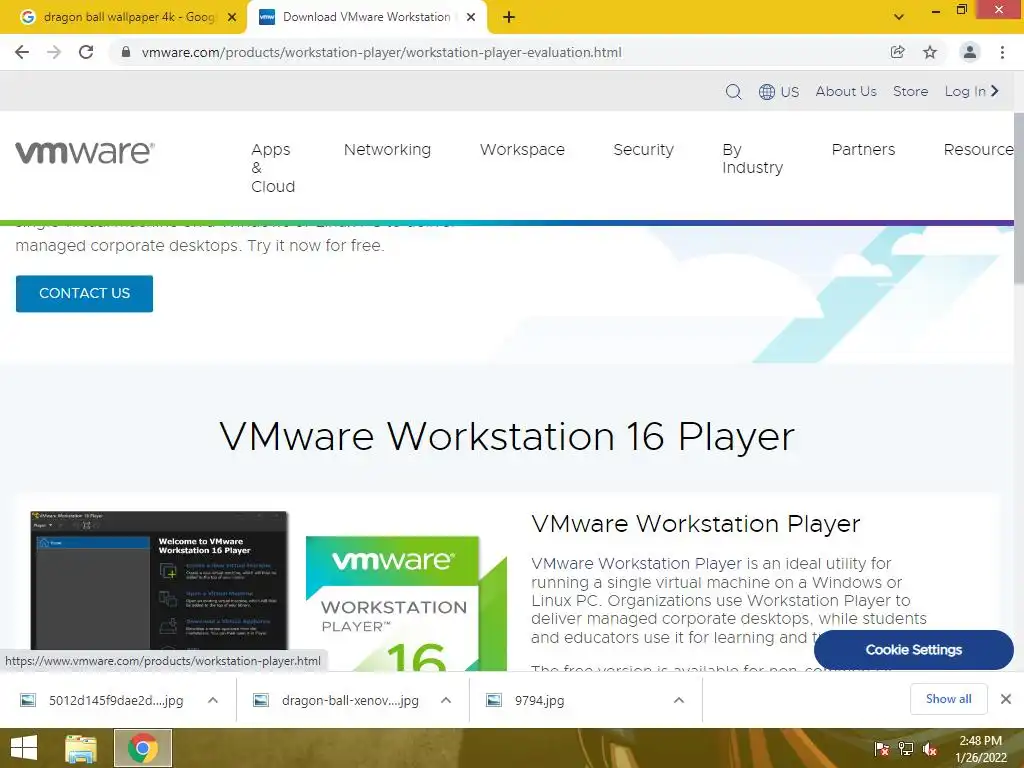Open downloaded dragon-ball-xenov jpg file
The image size is (1024, 768).
336,701
